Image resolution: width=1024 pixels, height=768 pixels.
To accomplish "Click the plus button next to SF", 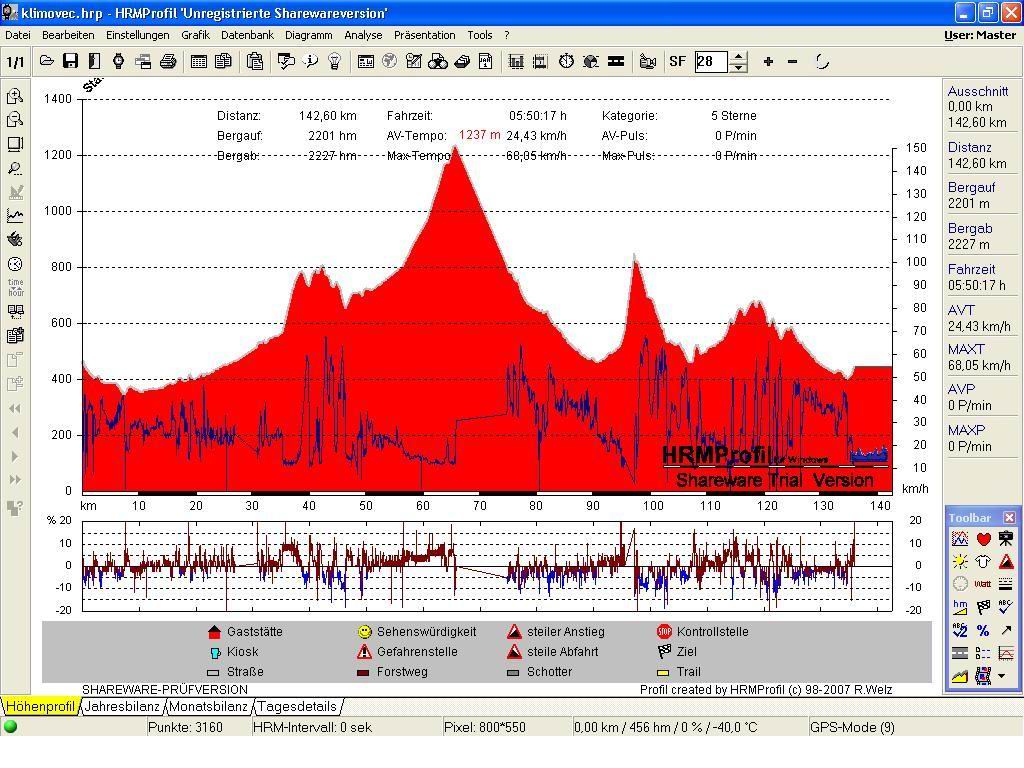I will [x=768, y=62].
